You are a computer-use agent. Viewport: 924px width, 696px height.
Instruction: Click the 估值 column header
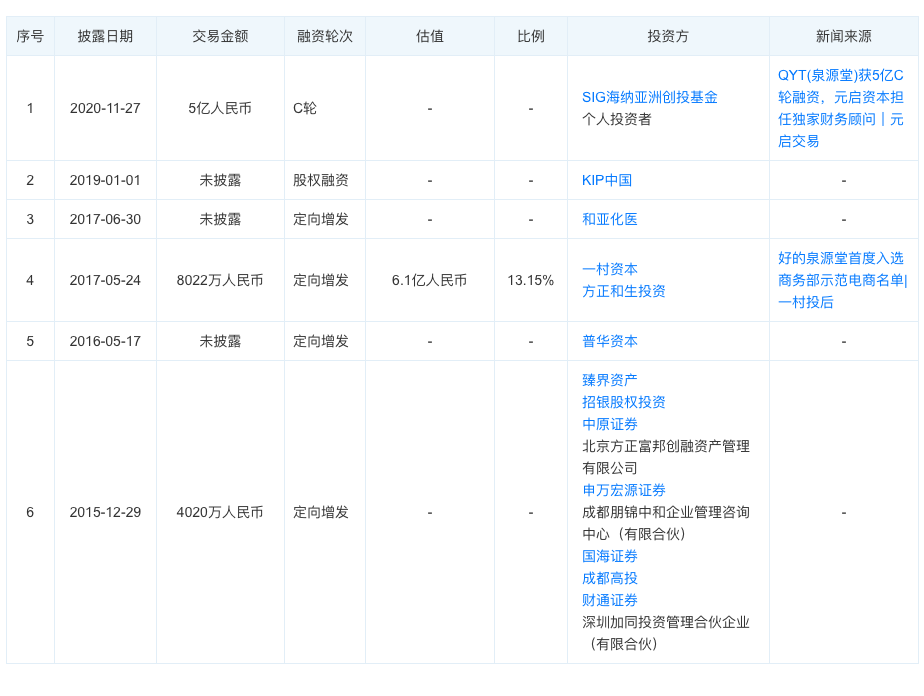(430, 37)
